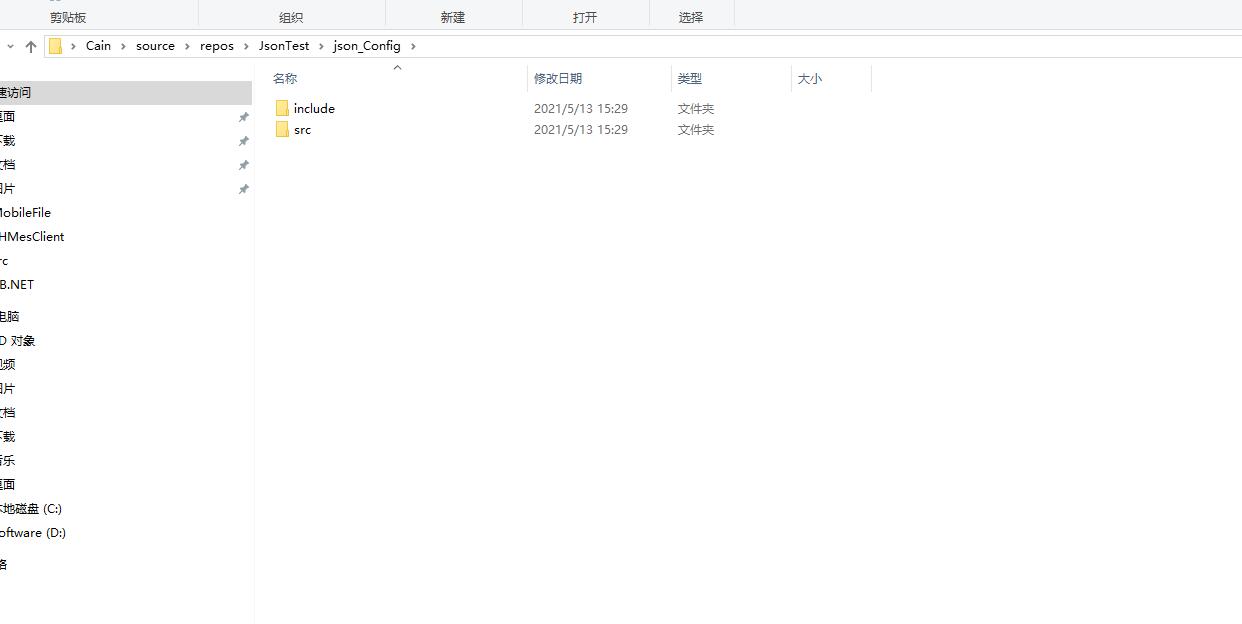Click the 新建 ribbon group

[453, 16]
